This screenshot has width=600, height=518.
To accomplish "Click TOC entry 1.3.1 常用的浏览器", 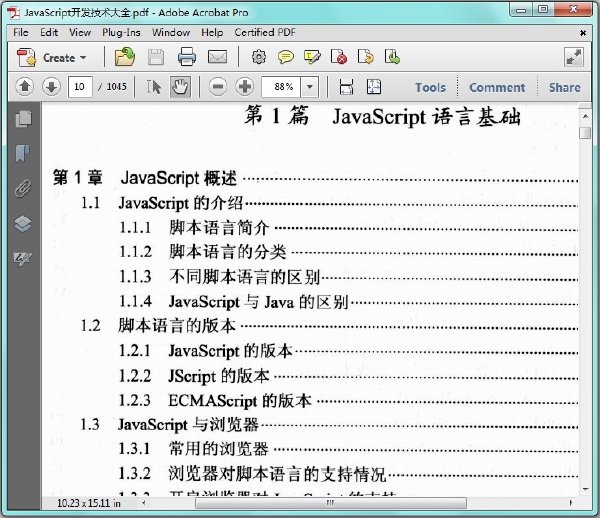I will coord(194,449).
